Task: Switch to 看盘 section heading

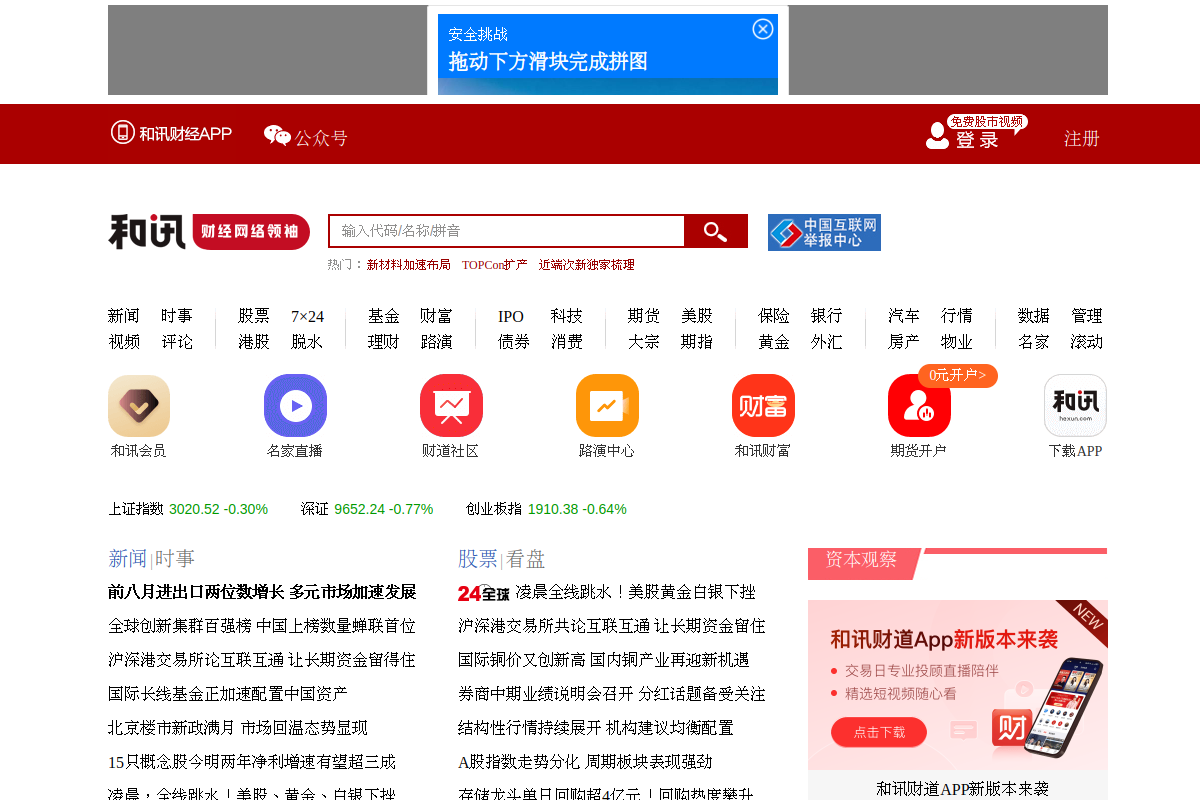Action: [526, 559]
